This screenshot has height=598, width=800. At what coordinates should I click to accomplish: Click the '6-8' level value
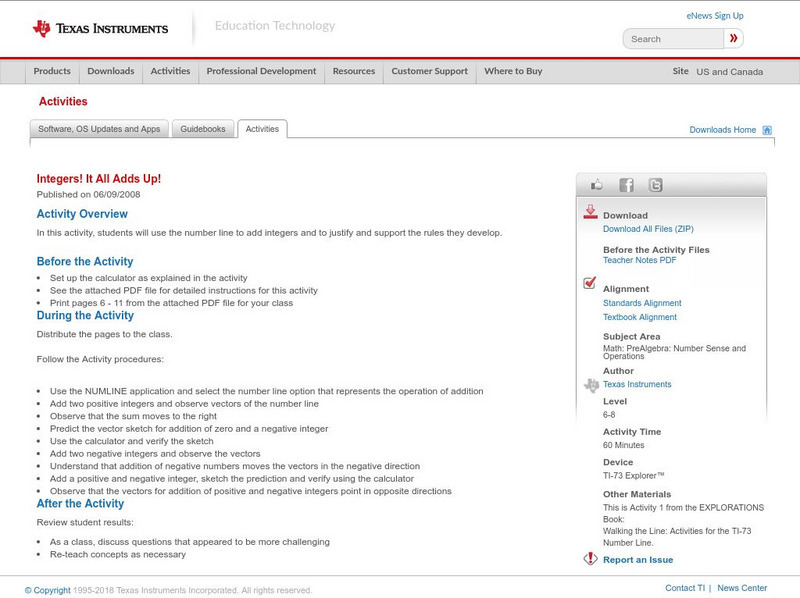pos(609,415)
